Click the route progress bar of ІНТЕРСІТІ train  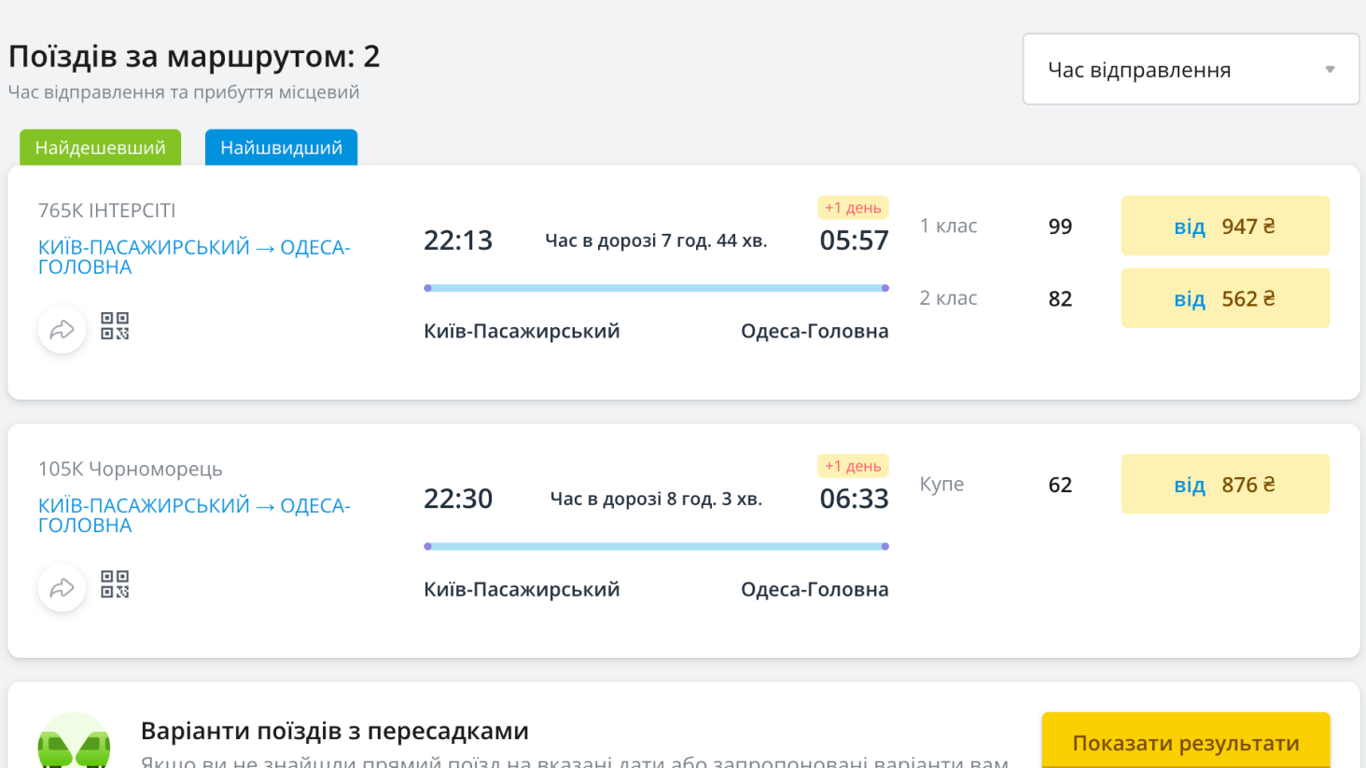coord(656,288)
